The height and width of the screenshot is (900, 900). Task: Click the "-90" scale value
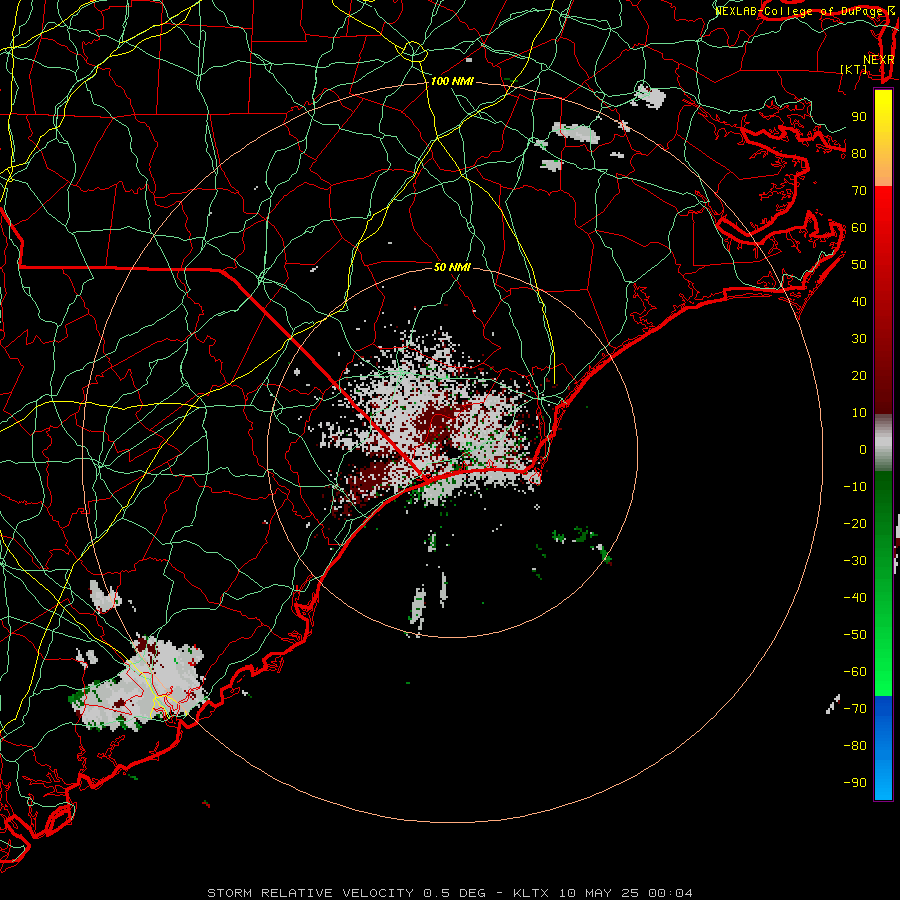point(855,783)
